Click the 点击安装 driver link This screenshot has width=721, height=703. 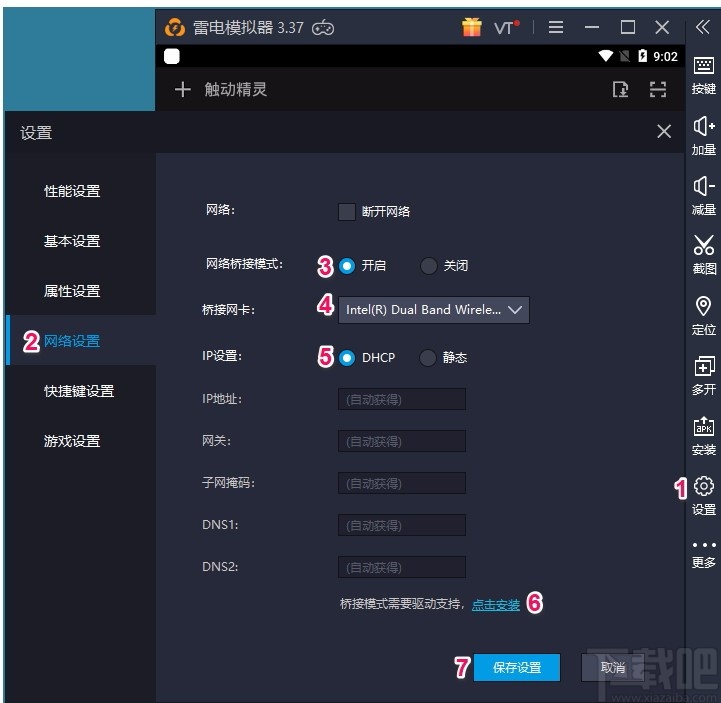[496, 605]
